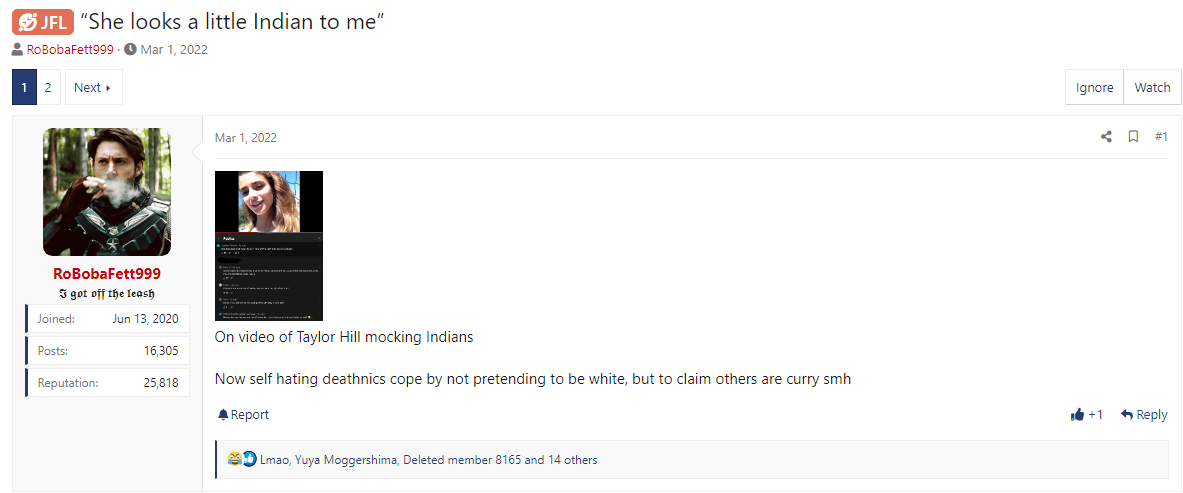1183x493 pixels.
Task: Click the share icon on post #1
Action: click(1106, 137)
